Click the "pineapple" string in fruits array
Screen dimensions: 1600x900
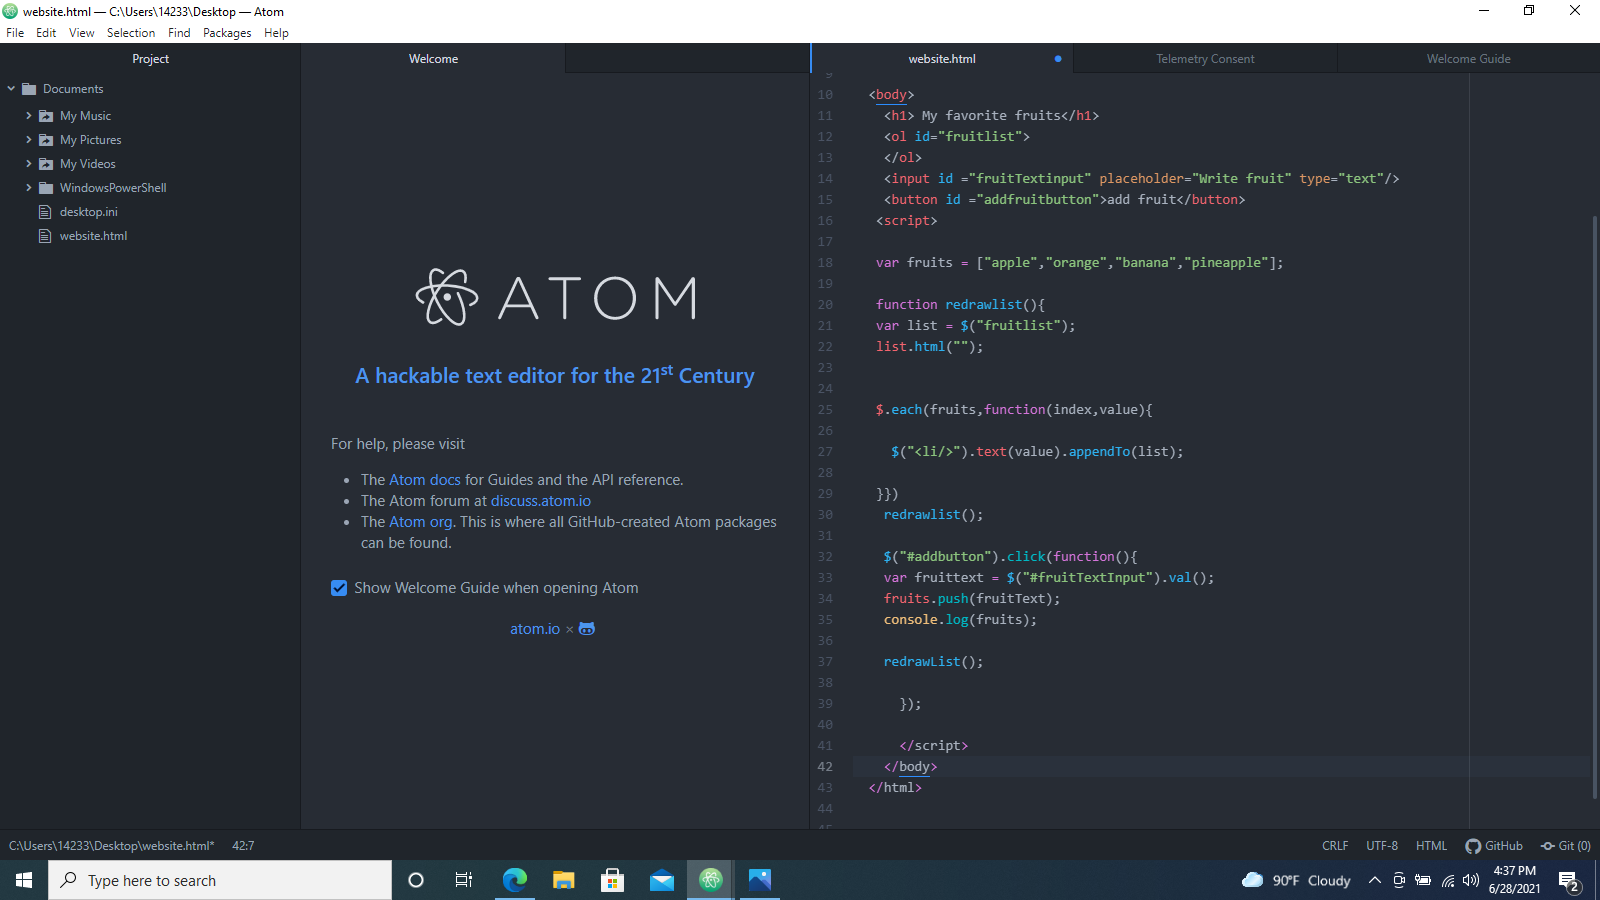1226,263
